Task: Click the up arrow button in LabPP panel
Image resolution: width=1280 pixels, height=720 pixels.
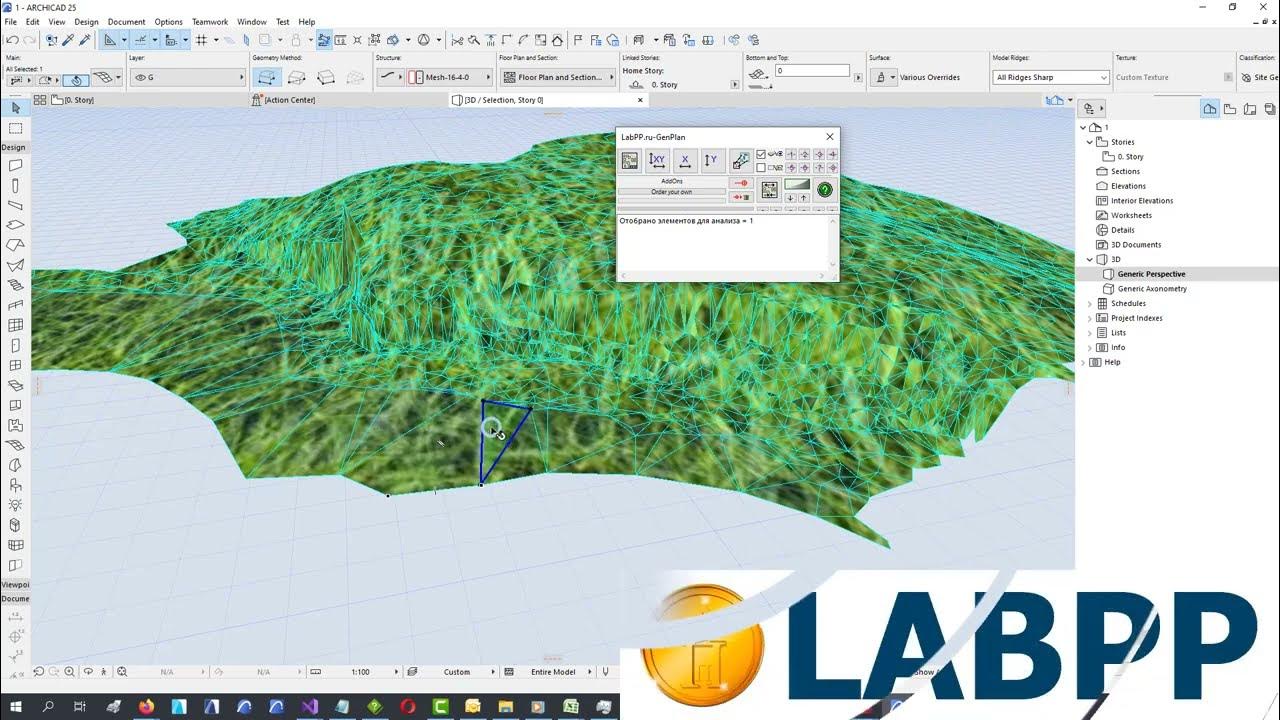Action: pyautogui.click(x=804, y=198)
